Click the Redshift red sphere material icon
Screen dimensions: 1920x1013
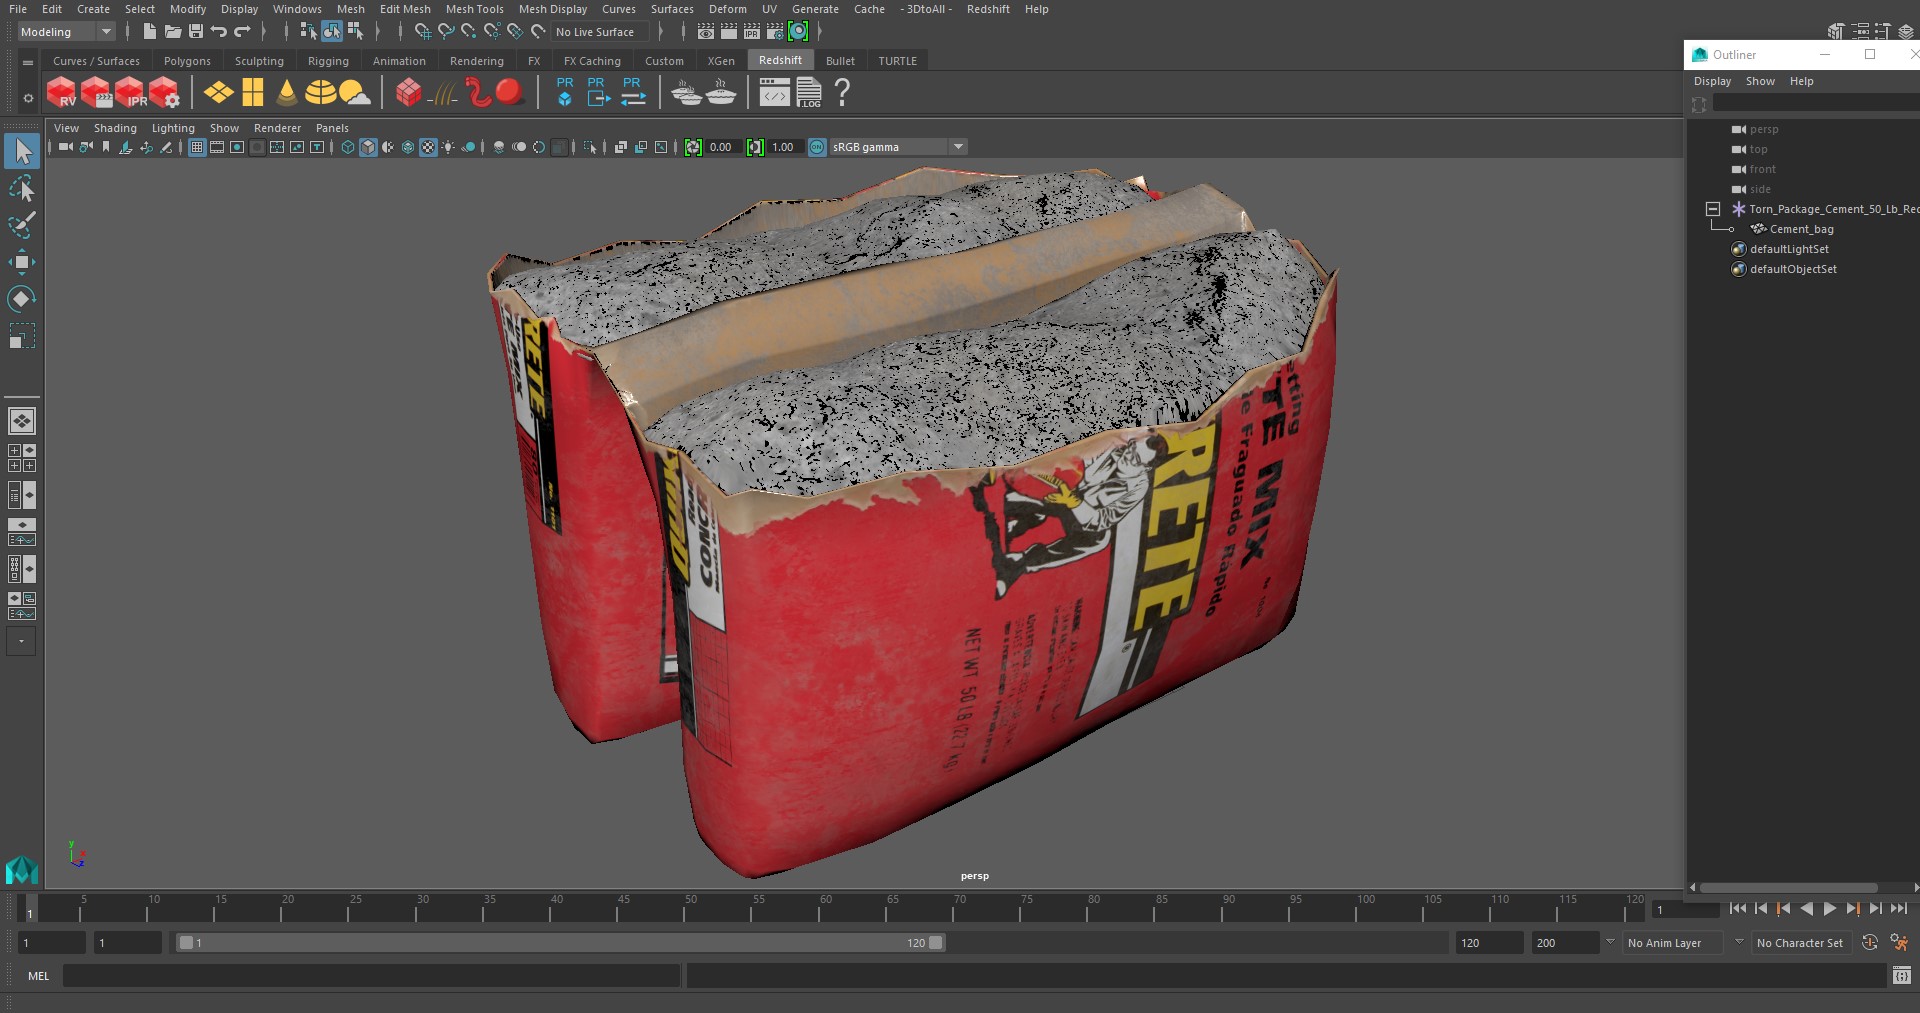(510, 93)
